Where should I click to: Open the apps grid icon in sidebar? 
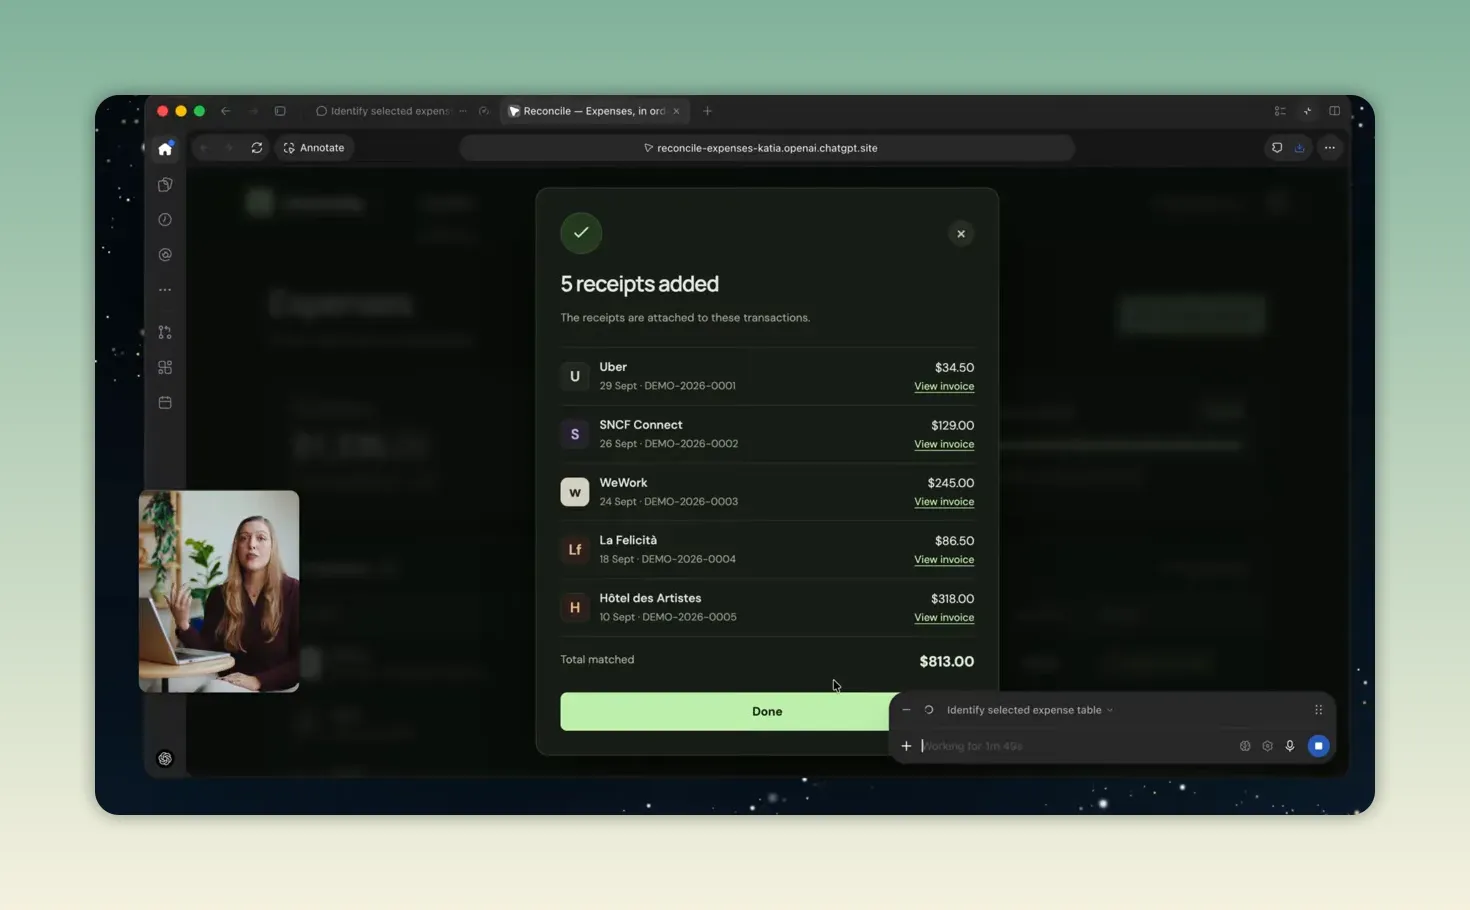165,367
